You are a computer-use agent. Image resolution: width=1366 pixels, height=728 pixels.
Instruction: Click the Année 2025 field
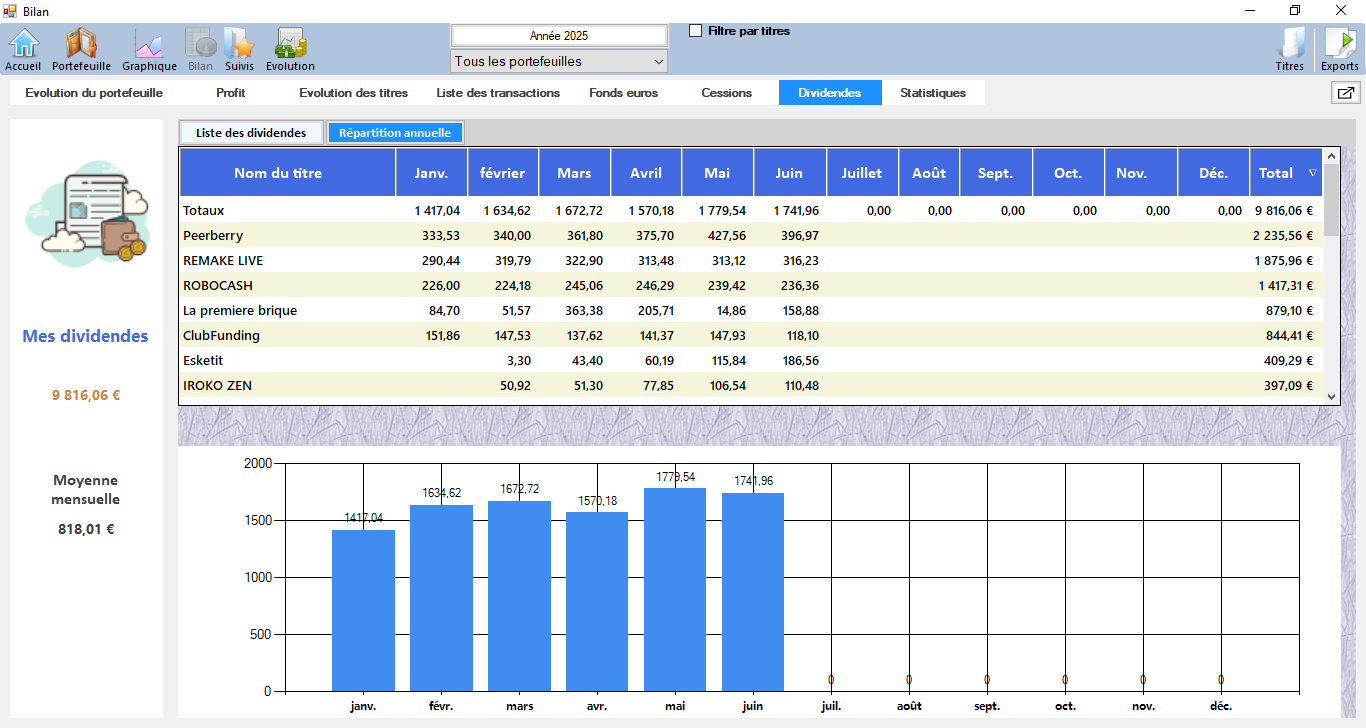[559, 36]
